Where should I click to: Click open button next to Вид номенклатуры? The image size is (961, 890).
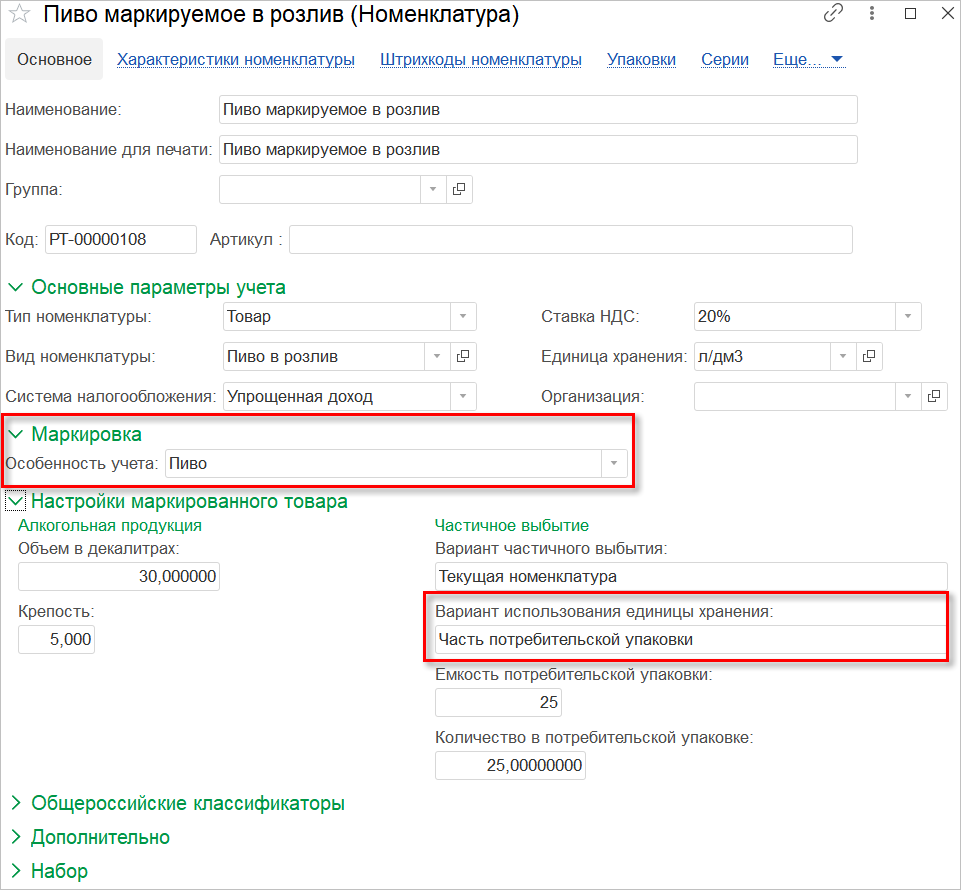click(x=463, y=356)
